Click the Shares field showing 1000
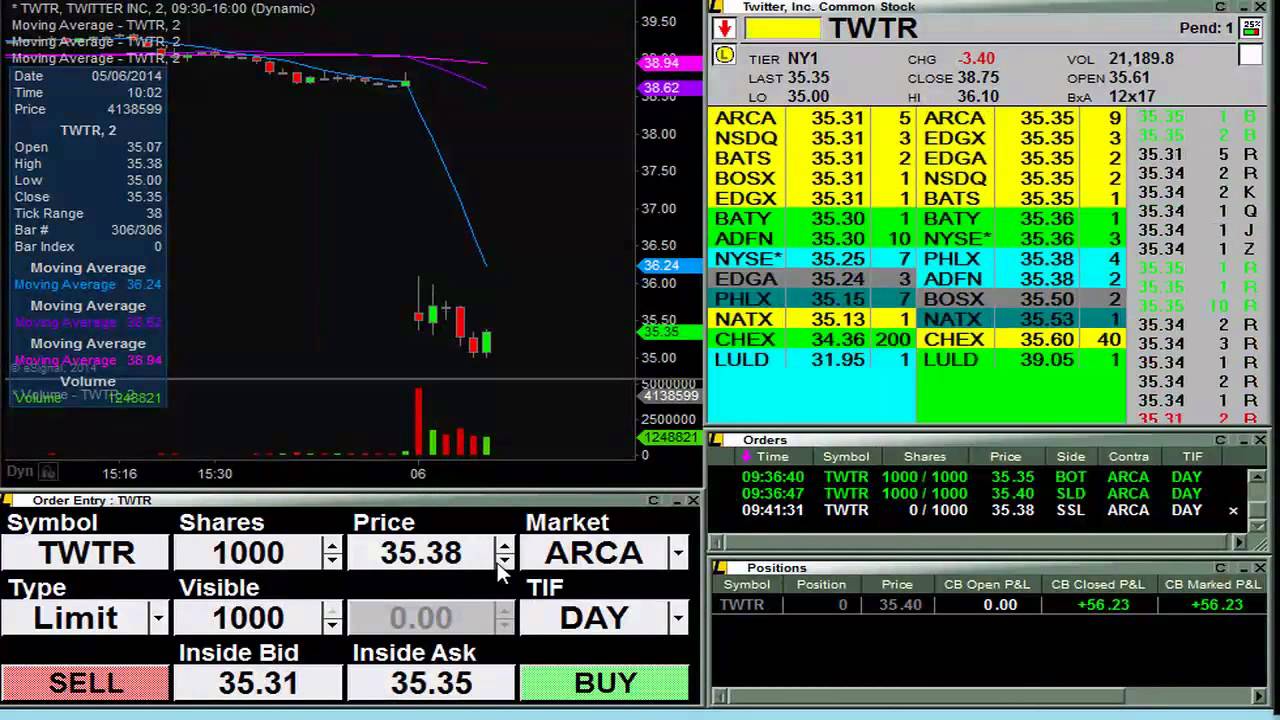The image size is (1280, 720). click(248, 553)
